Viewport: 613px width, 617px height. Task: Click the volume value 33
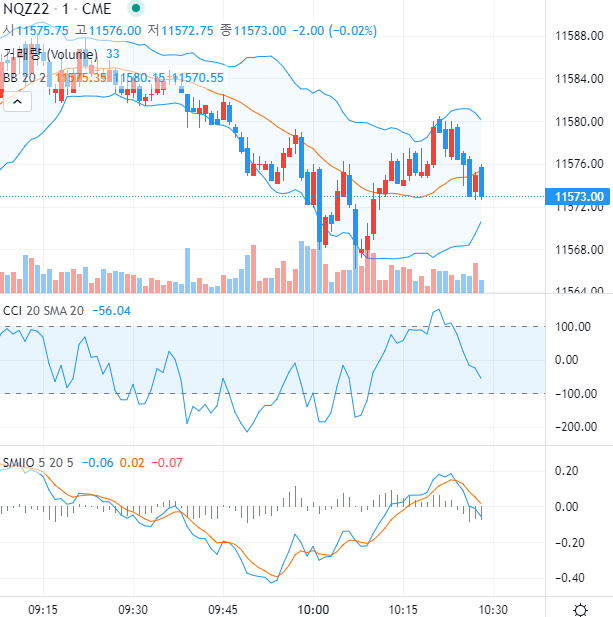click(x=113, y=54)
